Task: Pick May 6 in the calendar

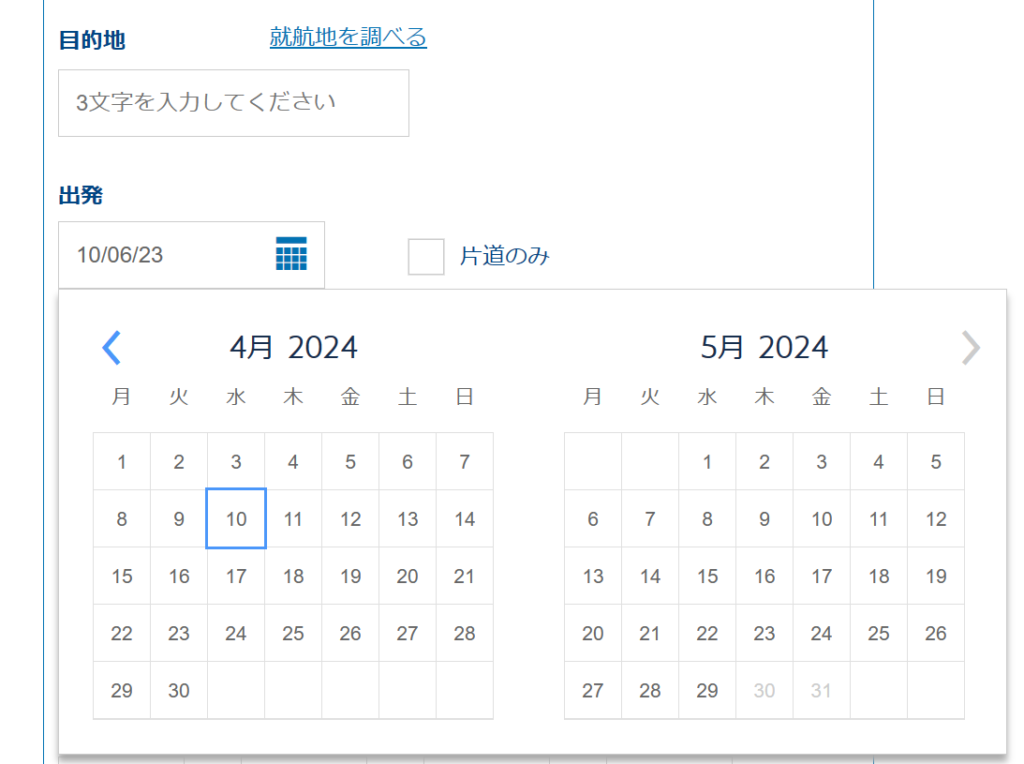Action: point(593,519)
